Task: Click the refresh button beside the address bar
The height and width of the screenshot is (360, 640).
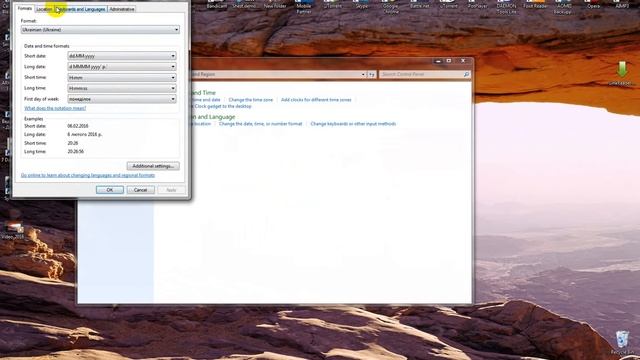Action: point(371,74)
